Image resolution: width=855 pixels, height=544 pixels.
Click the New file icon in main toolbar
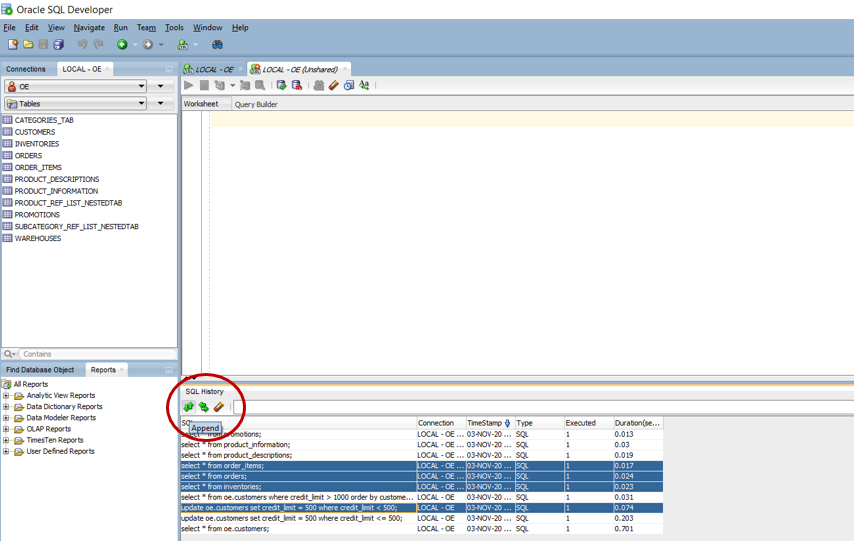click(x=13, y=45)
